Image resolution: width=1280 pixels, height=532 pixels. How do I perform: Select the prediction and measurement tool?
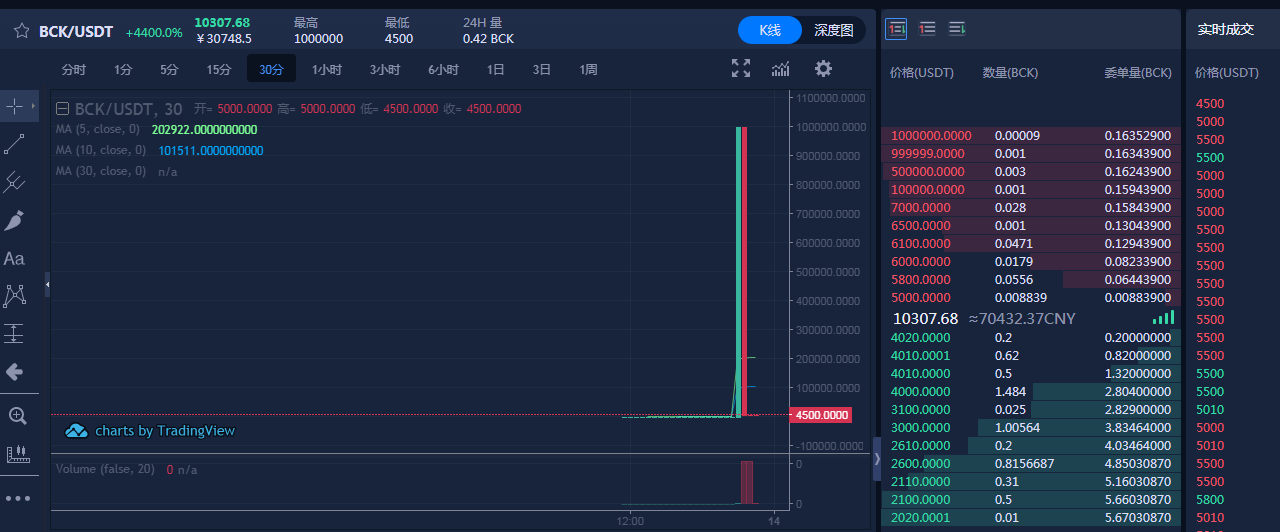(15, 333)
